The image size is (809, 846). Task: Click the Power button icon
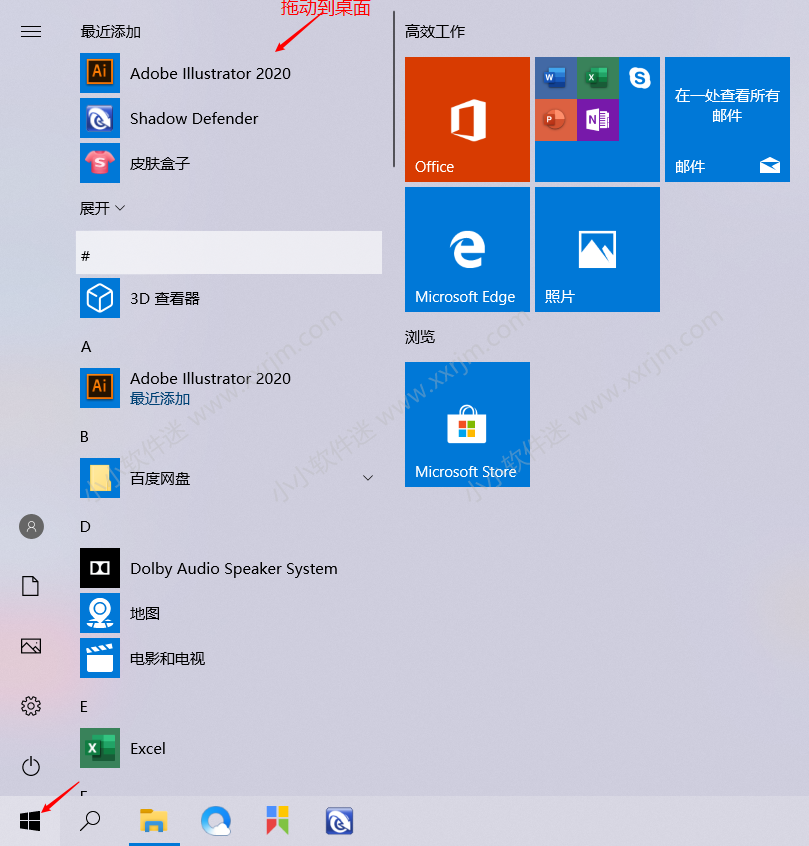pos(31,766)
